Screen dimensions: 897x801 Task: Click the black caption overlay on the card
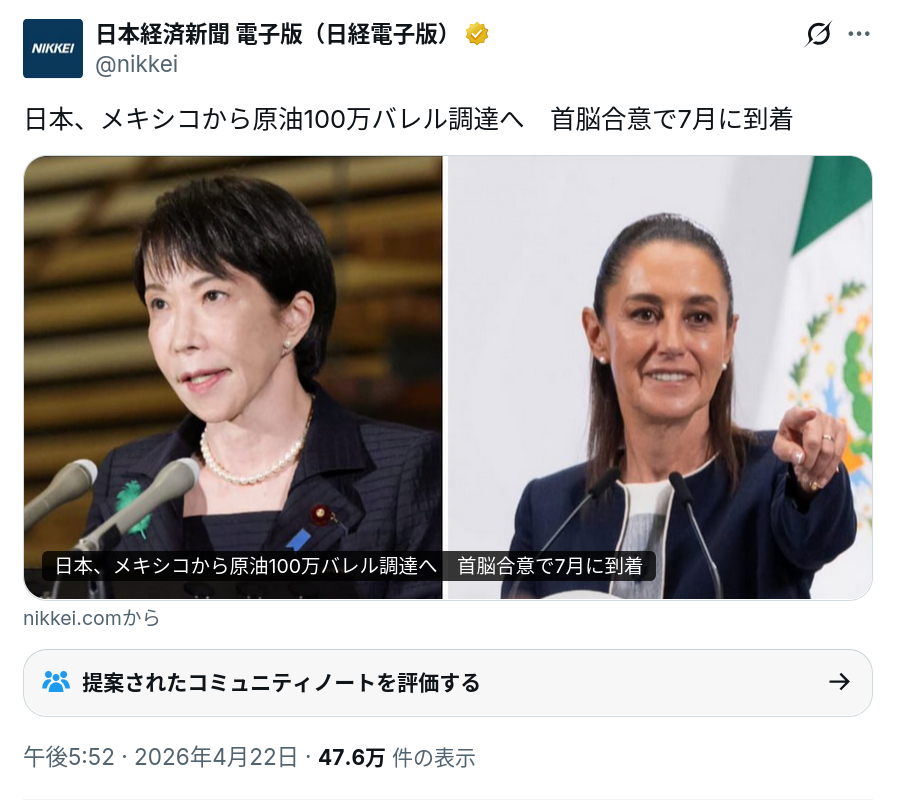coord(348,566)
